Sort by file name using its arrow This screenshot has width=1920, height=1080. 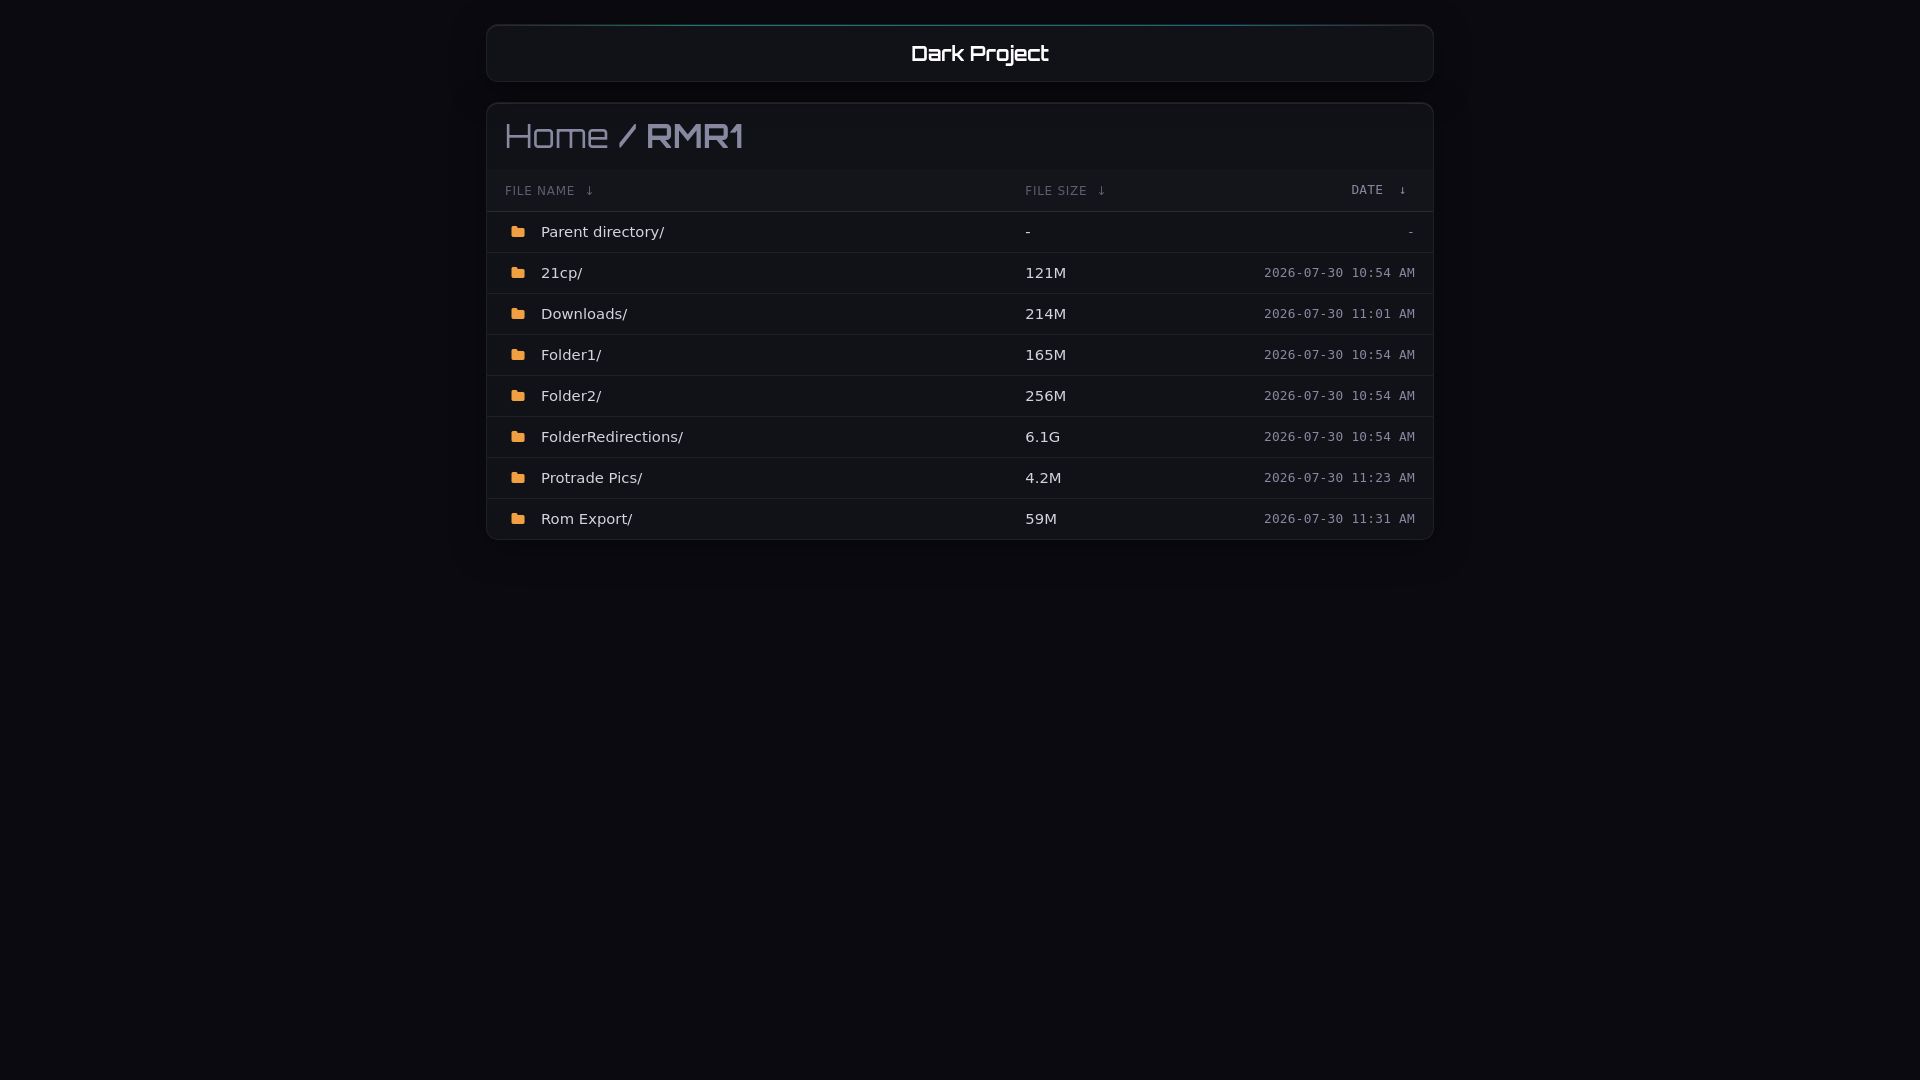589,191
